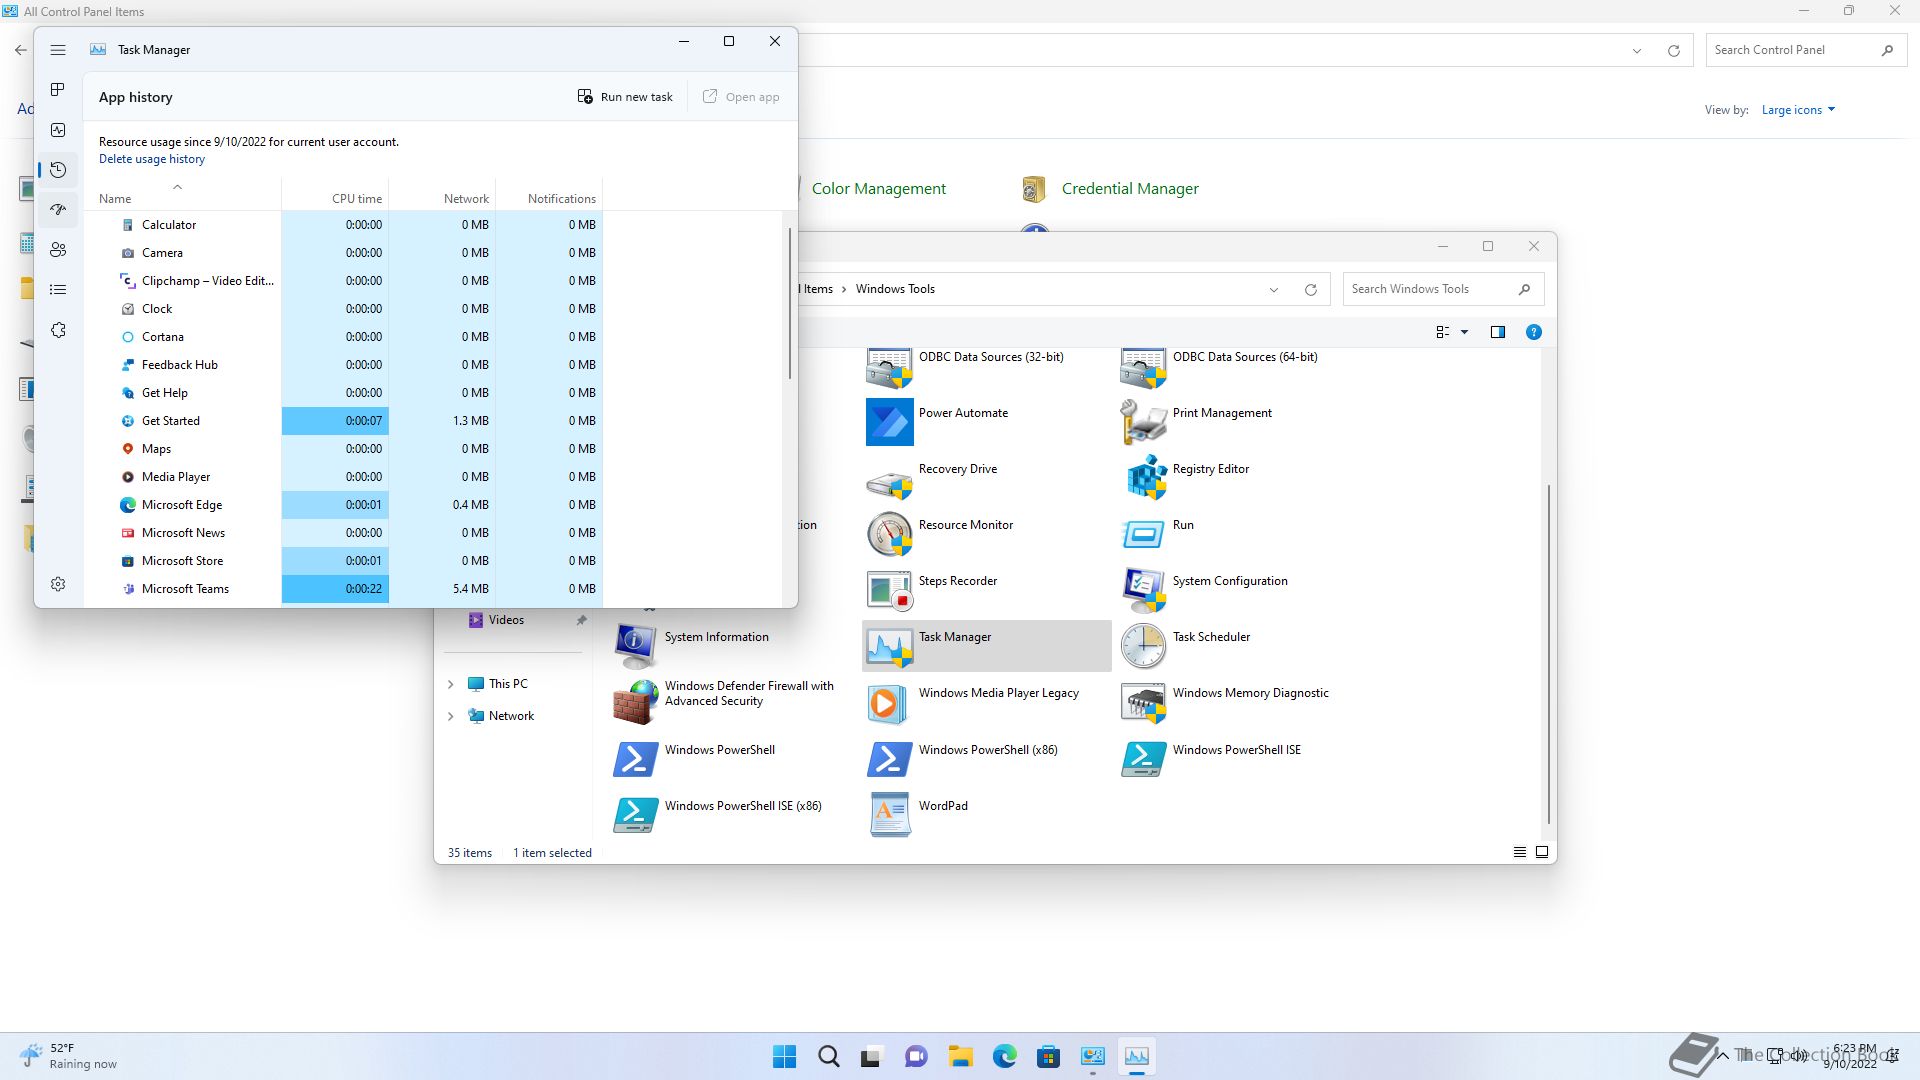Open the View by Large icons dropdown
Image resolution: width=1920 pixels, height=1080 pixels.
(x=1798, y=110)
